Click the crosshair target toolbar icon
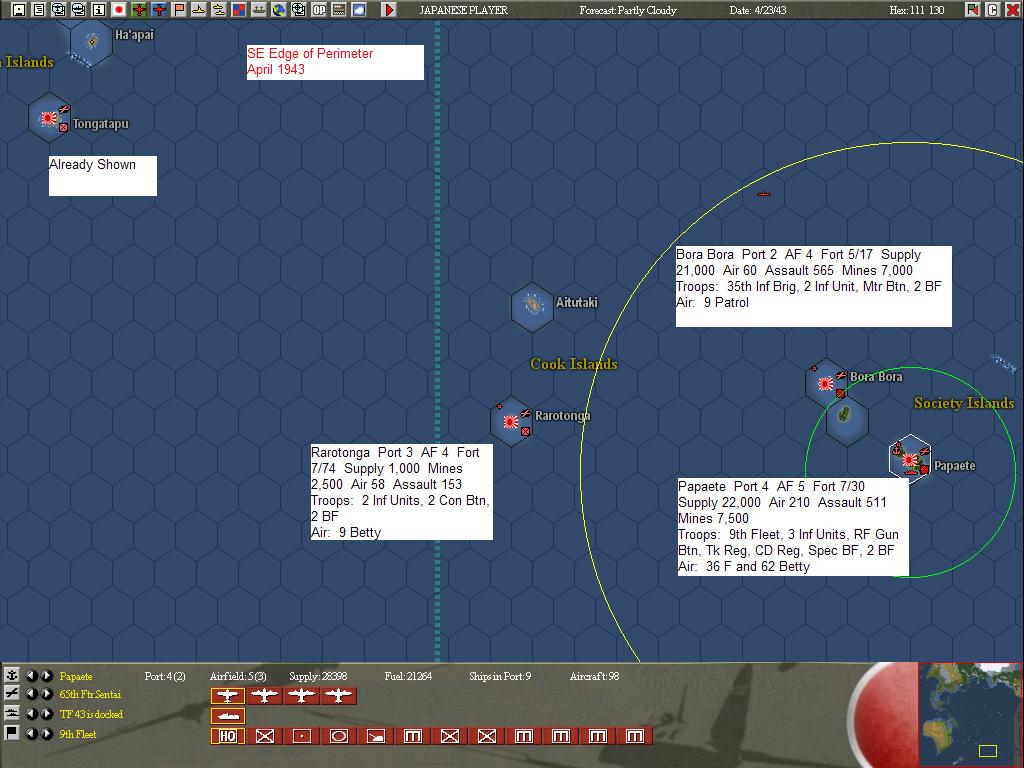1024x768 pixels. click(x=298, y=10)
